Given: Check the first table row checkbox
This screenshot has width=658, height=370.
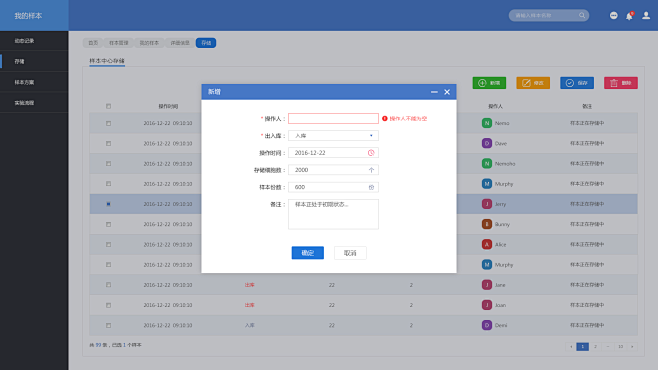Looking at the screenshot, I should tap(108, 123).
